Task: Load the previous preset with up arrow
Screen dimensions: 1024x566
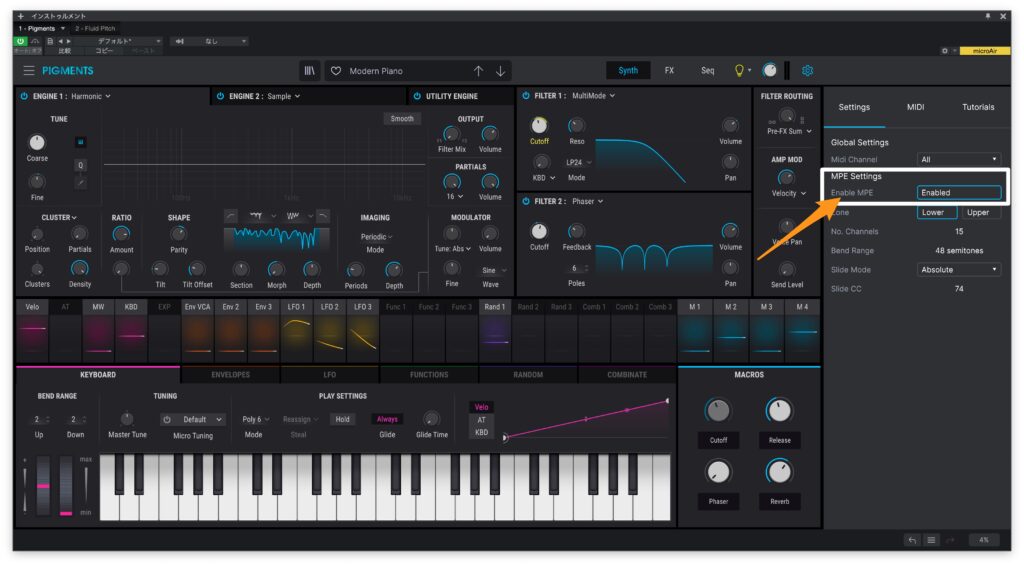Action: coord(478,71)
